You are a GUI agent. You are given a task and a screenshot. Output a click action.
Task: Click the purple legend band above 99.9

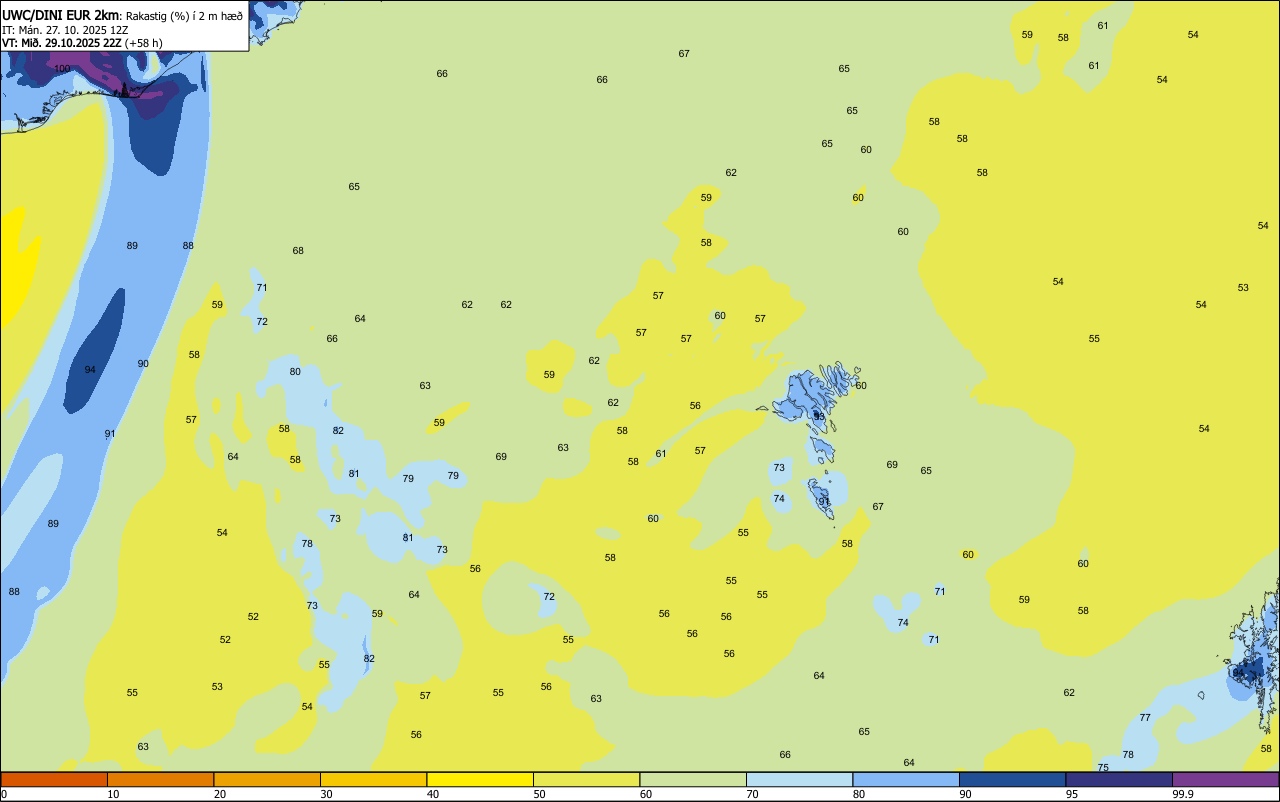click(1225, 779)
